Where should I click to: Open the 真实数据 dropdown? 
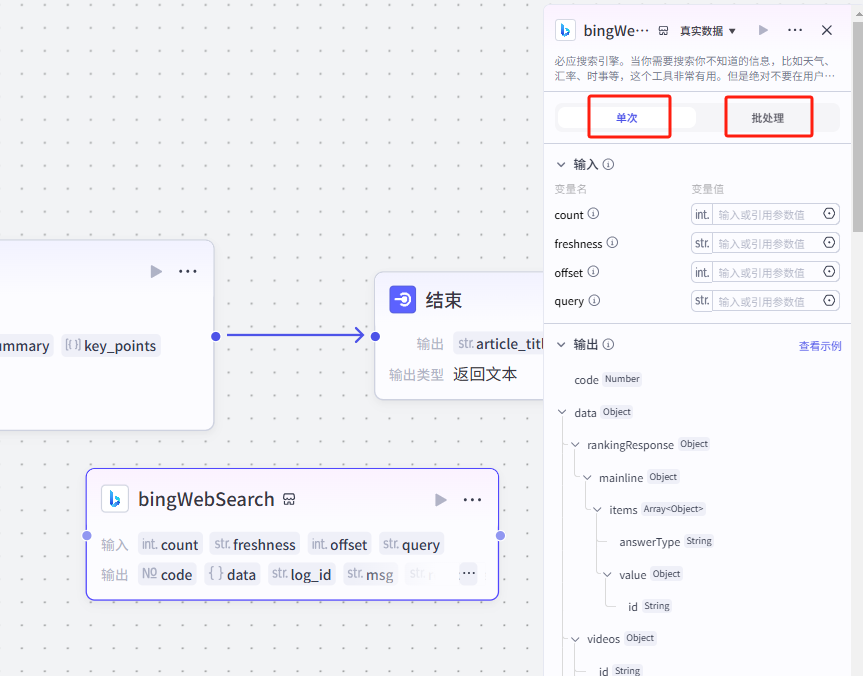[x=707, y=31]
